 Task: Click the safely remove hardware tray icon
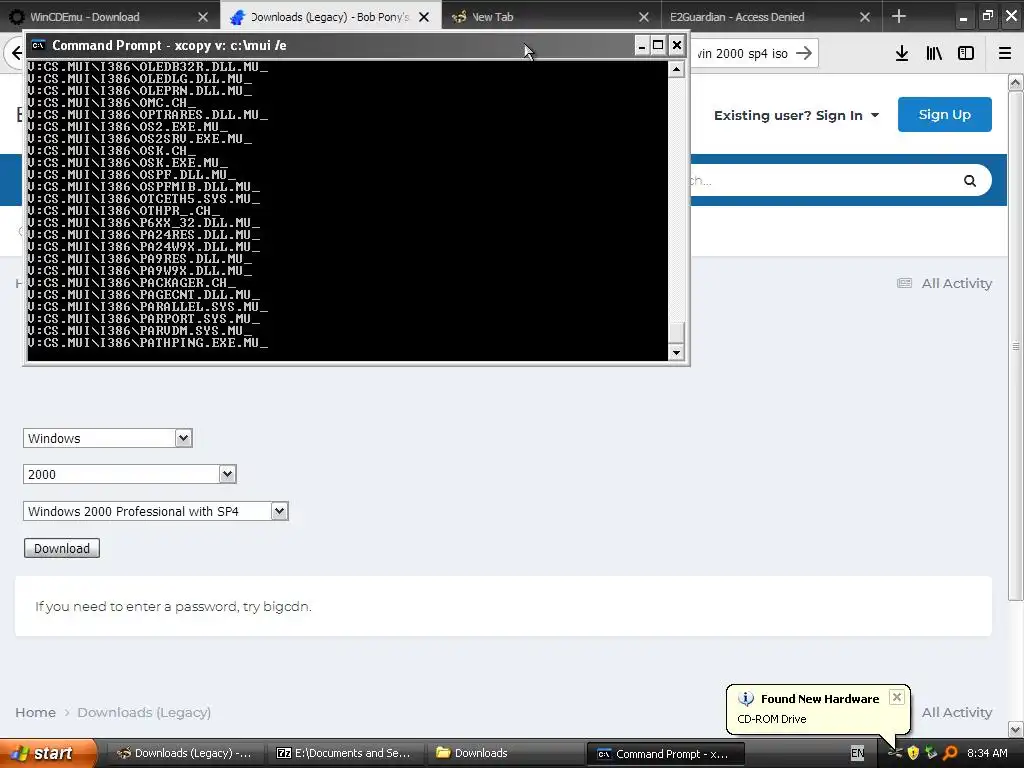coord(931,753)
